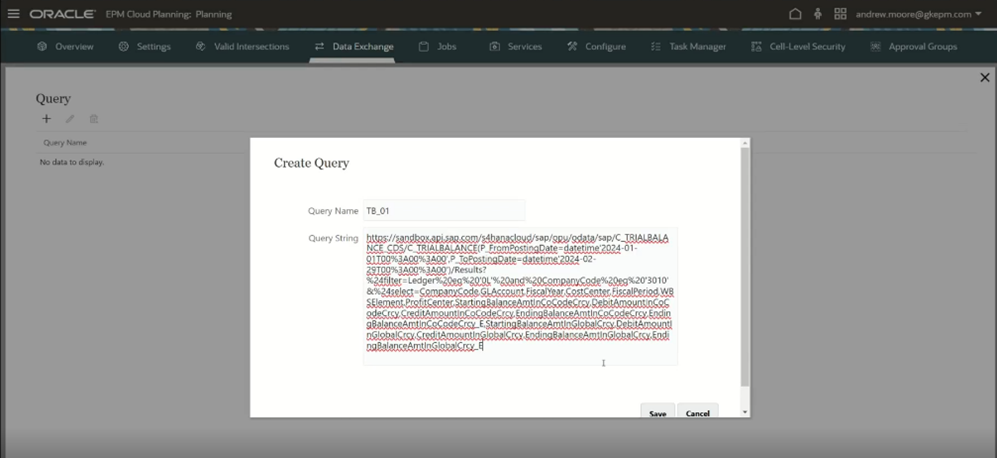
Task: Switch to the Approval Groups tab
Action: 914,46
